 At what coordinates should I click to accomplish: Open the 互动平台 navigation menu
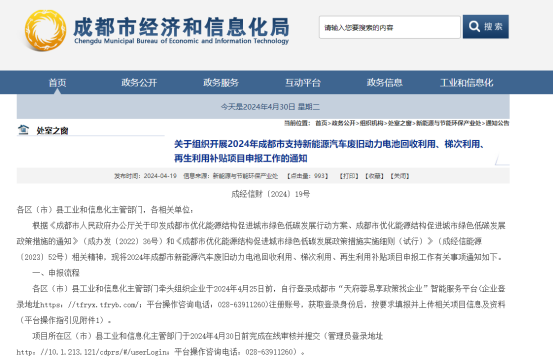pyautogui.click(x=303, y=83)
